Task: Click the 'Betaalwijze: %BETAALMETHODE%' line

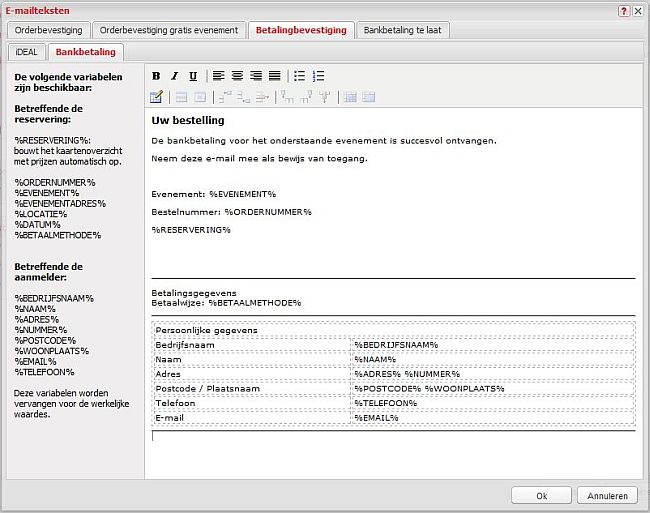Action: [x=226, y=303]
